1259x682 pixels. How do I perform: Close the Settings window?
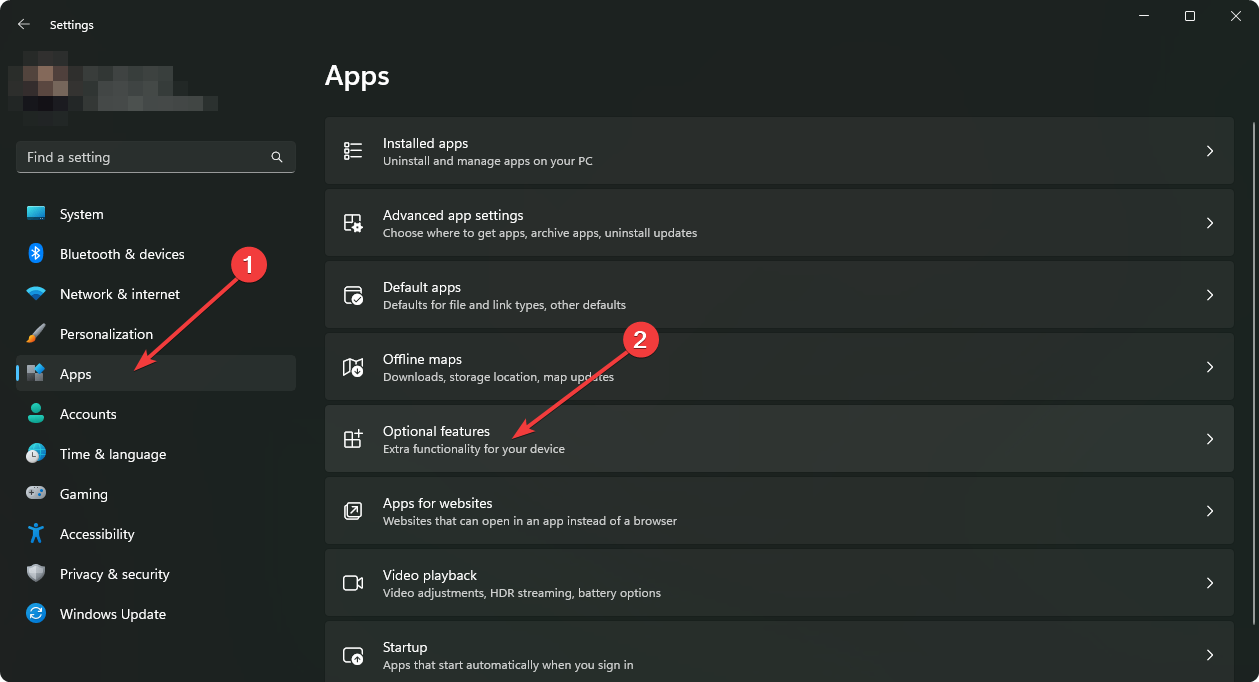point(1236,16)
